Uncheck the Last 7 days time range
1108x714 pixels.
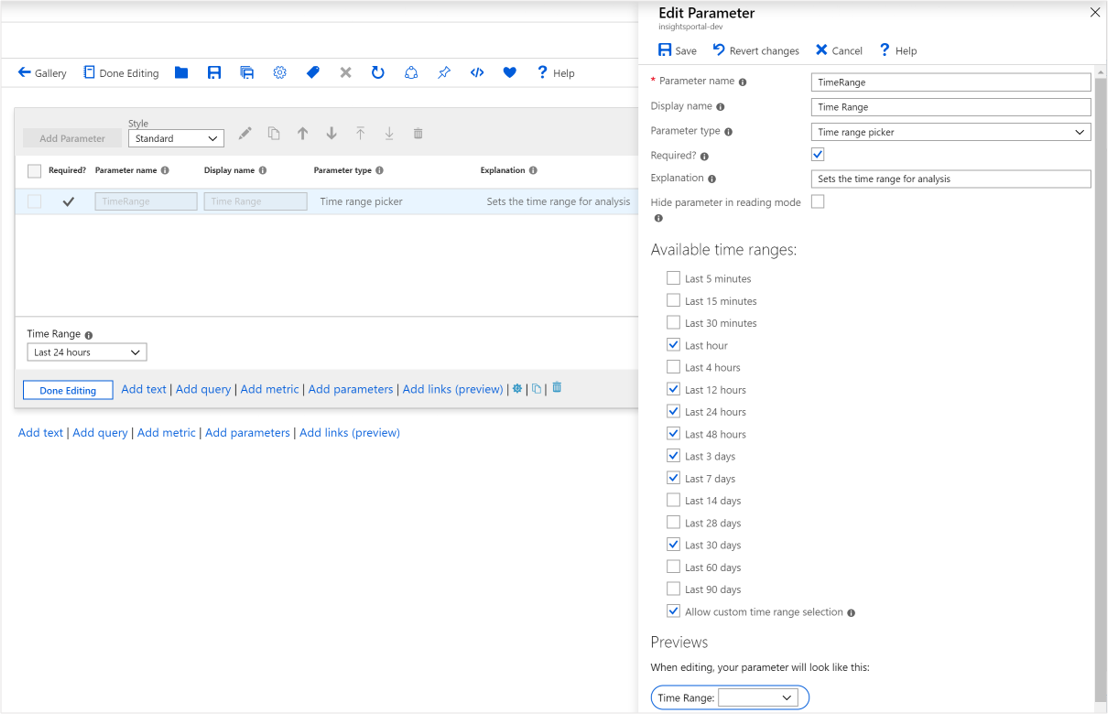[673, 478]
